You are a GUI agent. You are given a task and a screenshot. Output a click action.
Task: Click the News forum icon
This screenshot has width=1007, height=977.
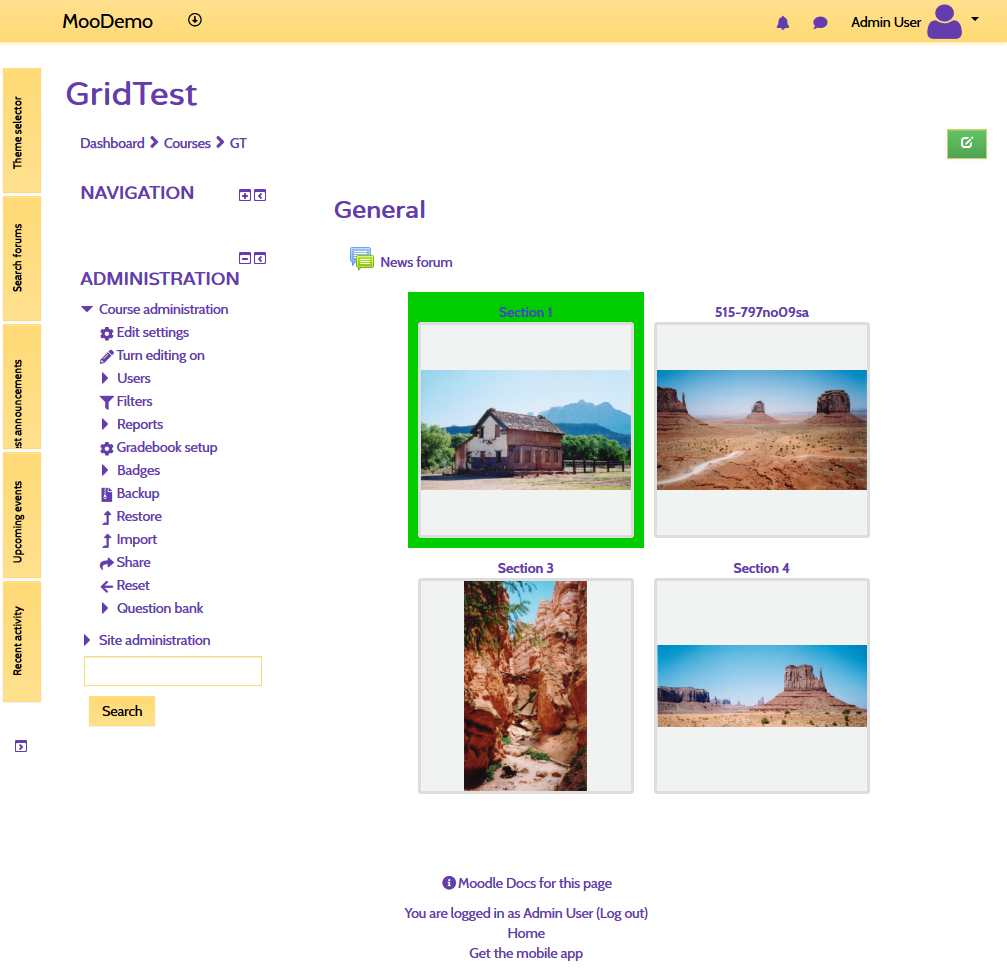(362, 259)
